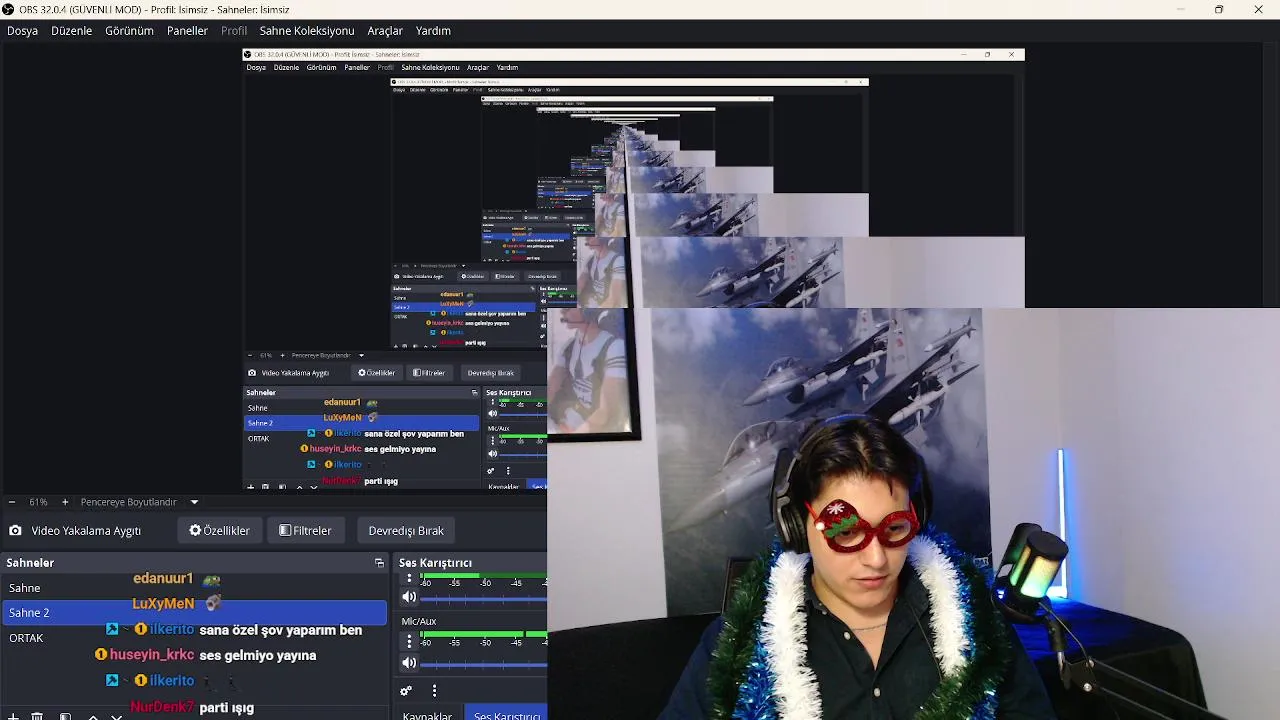Click the Mic/Aux green level meter

(484, 633)
